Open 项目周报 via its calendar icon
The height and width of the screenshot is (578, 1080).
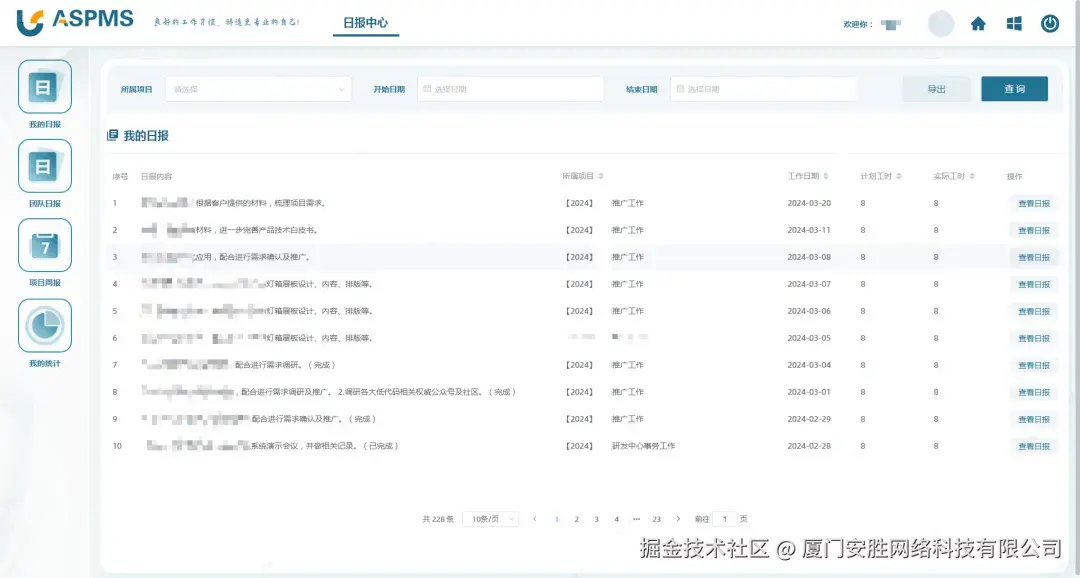44,245
